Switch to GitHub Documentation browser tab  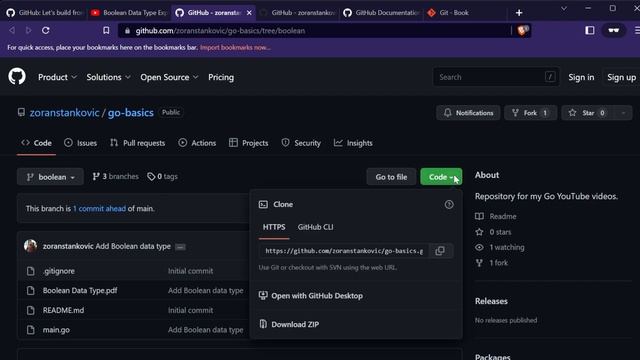[382, 13]
